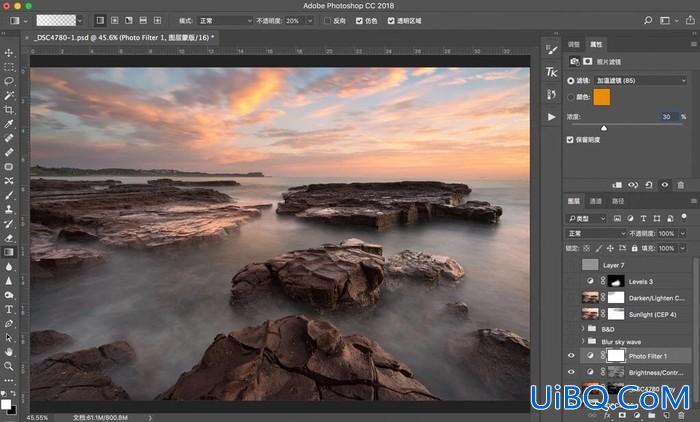
Task: Toggle the Dither (仿色) checkbox
Action: click(x=359, y=21)
